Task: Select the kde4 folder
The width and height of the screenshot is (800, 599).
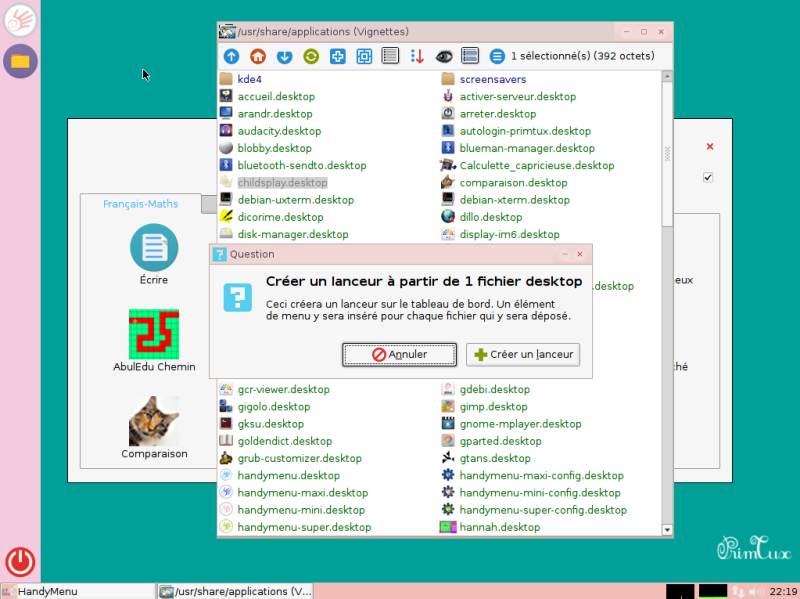Action: click(x=249, y=79)
